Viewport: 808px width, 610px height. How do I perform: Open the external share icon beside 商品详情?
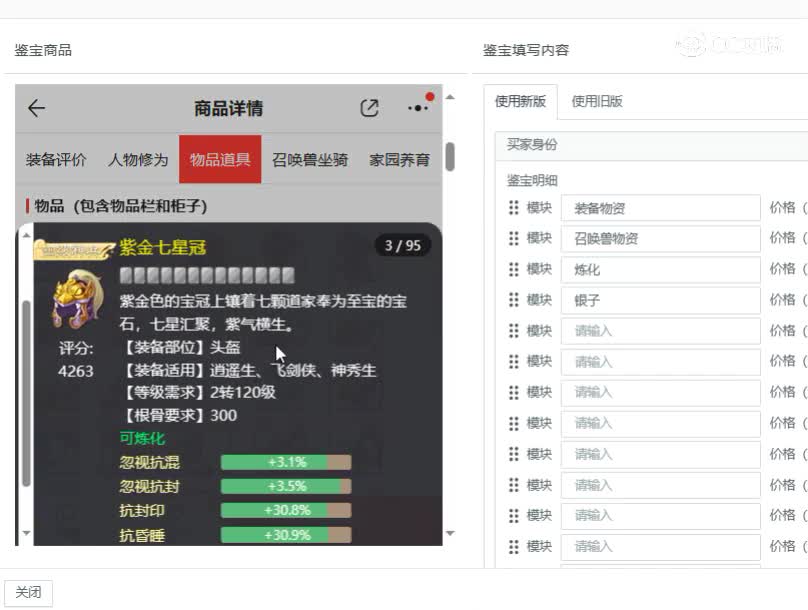click(x=371, y=107)
